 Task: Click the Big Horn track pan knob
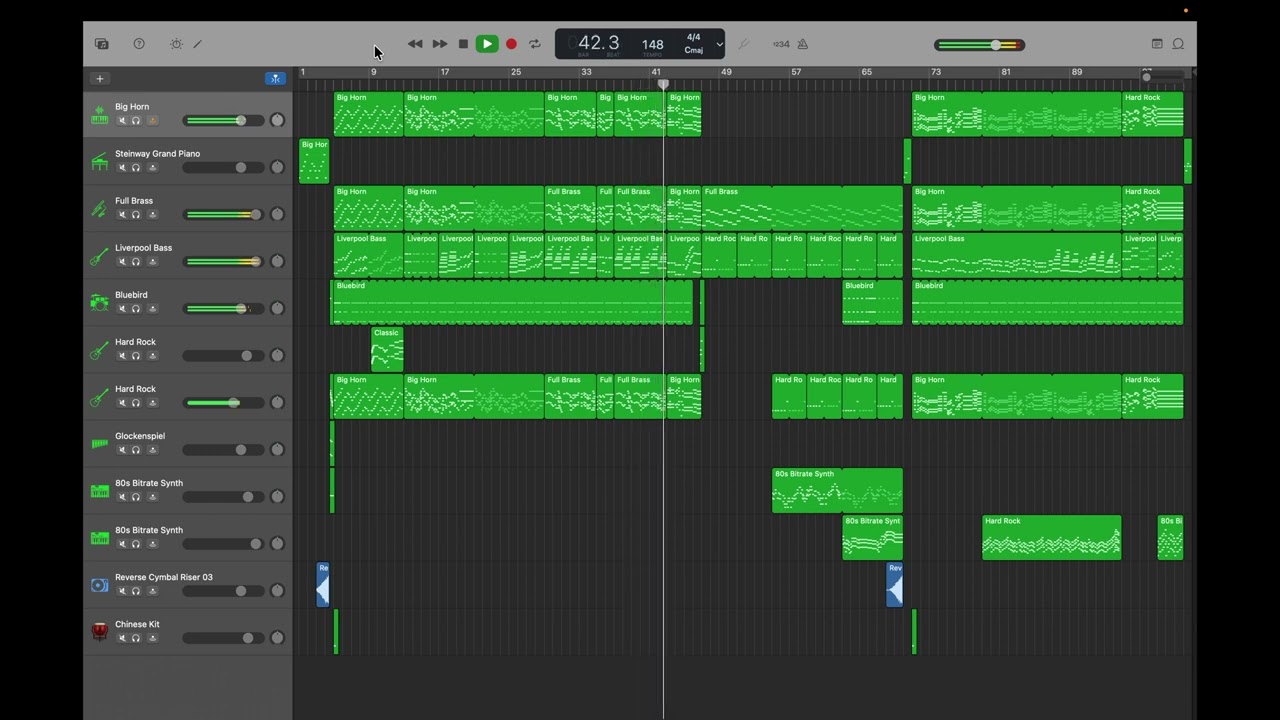[x=277, y=120]
